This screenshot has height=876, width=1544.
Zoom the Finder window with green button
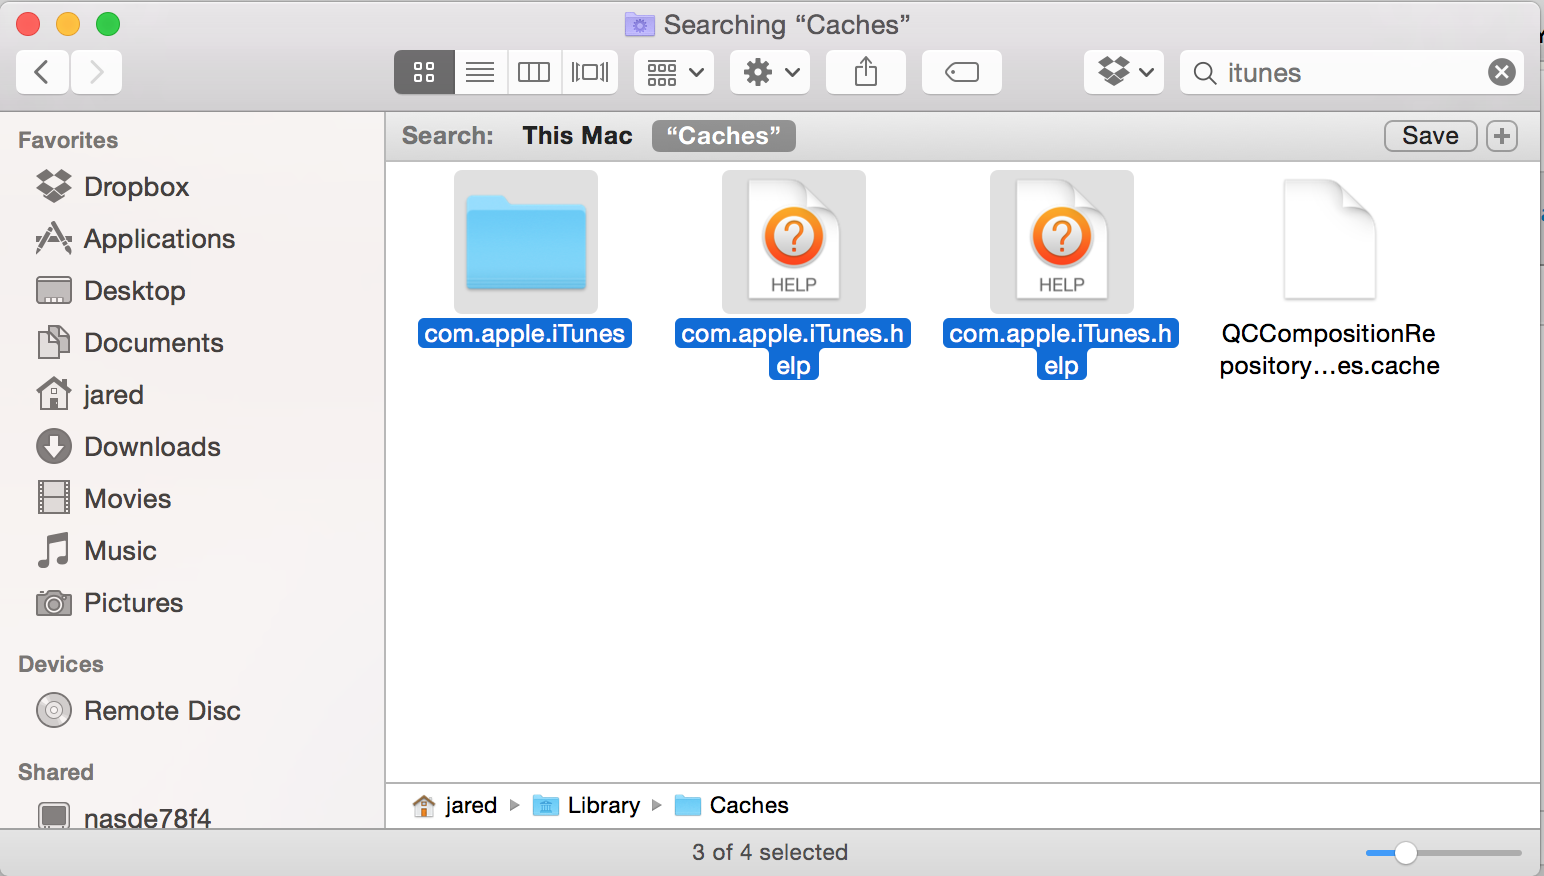(108, 24)
